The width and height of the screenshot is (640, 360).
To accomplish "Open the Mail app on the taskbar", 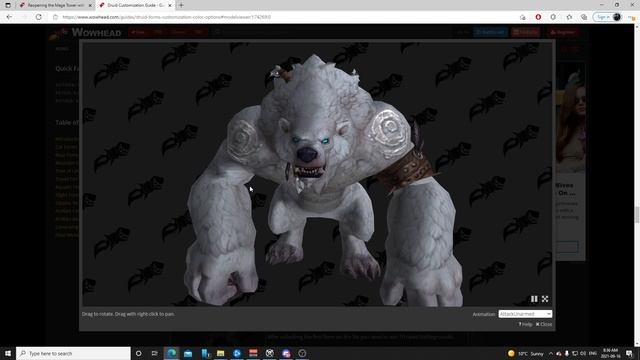I will pyautogui.click(x=188, y=353).
